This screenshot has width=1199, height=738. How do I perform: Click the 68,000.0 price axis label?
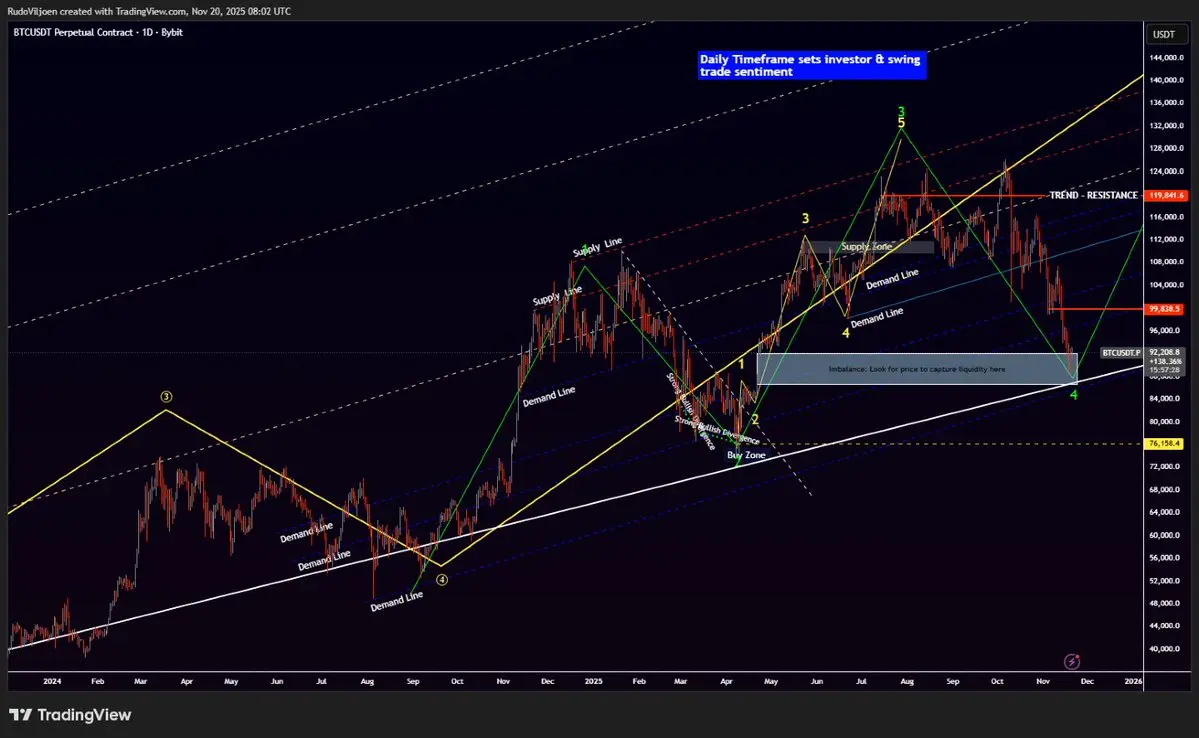[x=1165, y=489]
